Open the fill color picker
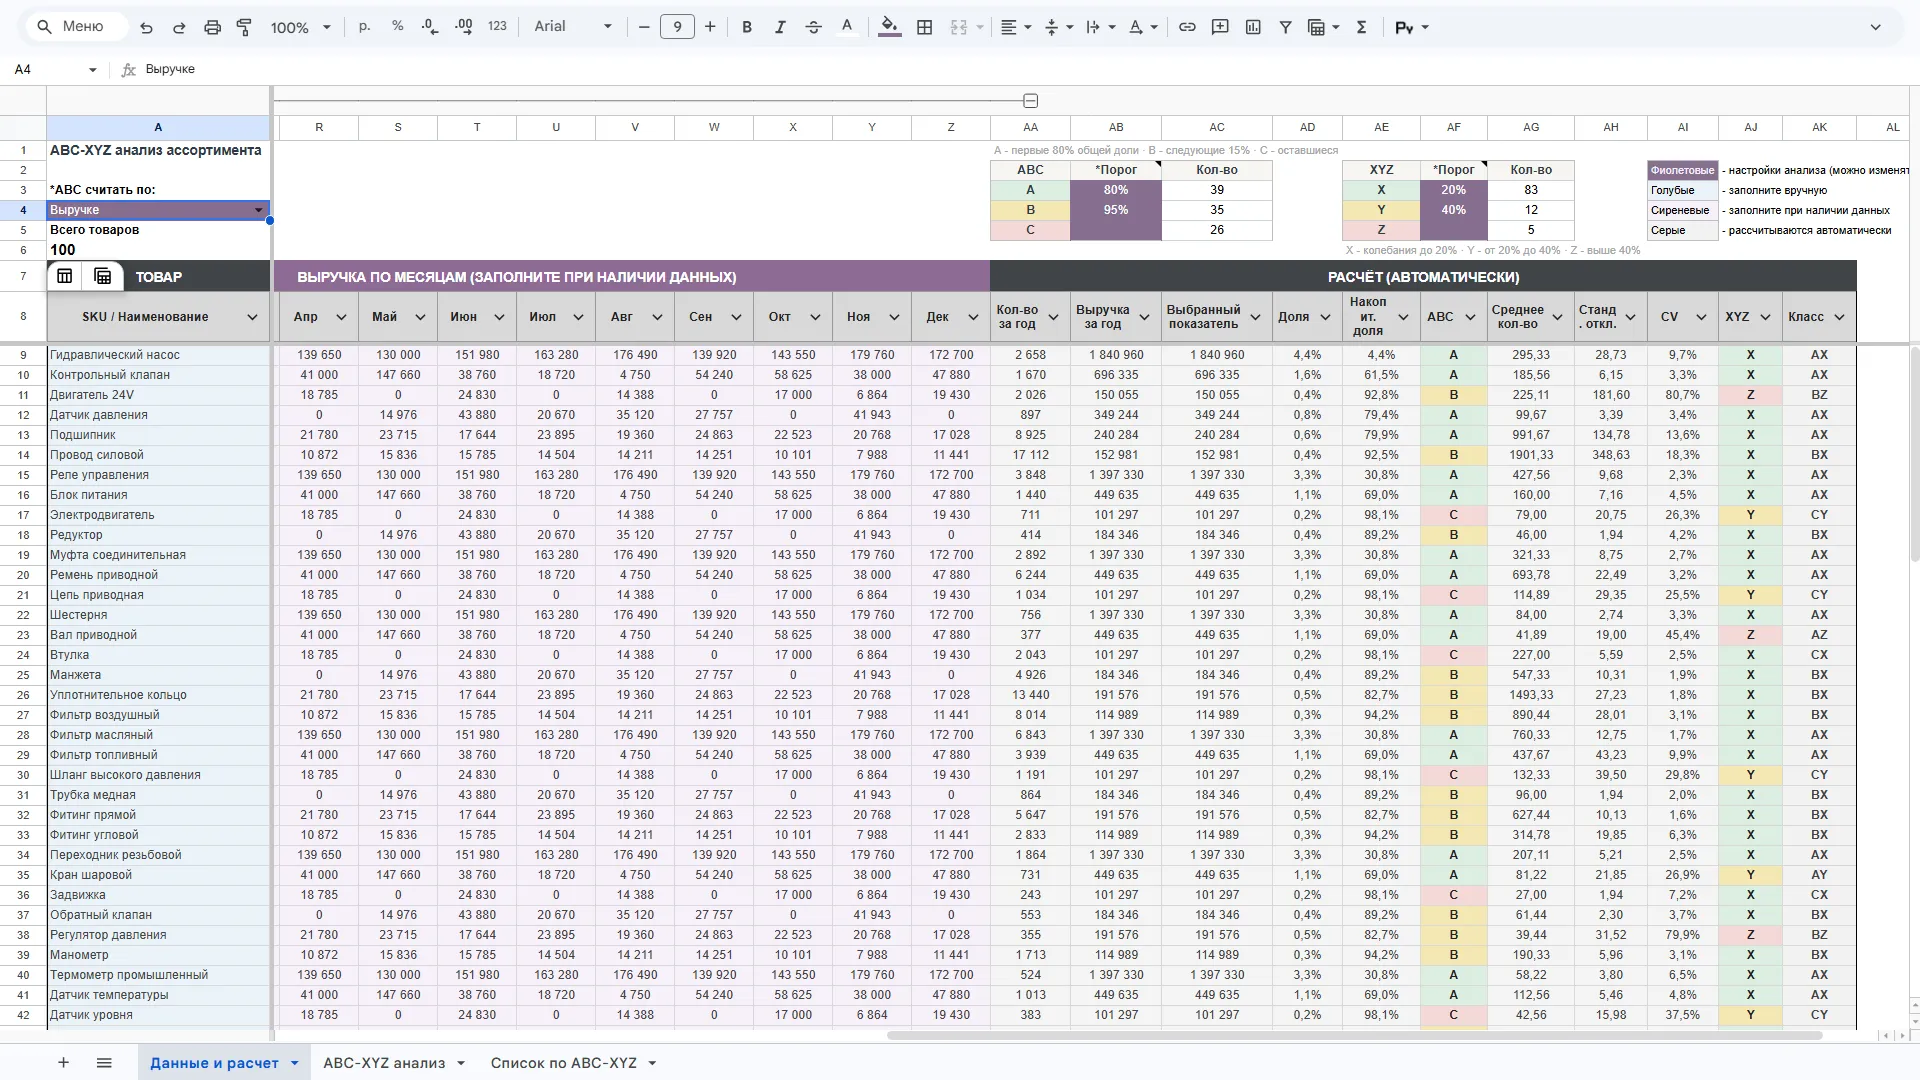Viewport: 1920px width, 1080px height. pos(889,27)
